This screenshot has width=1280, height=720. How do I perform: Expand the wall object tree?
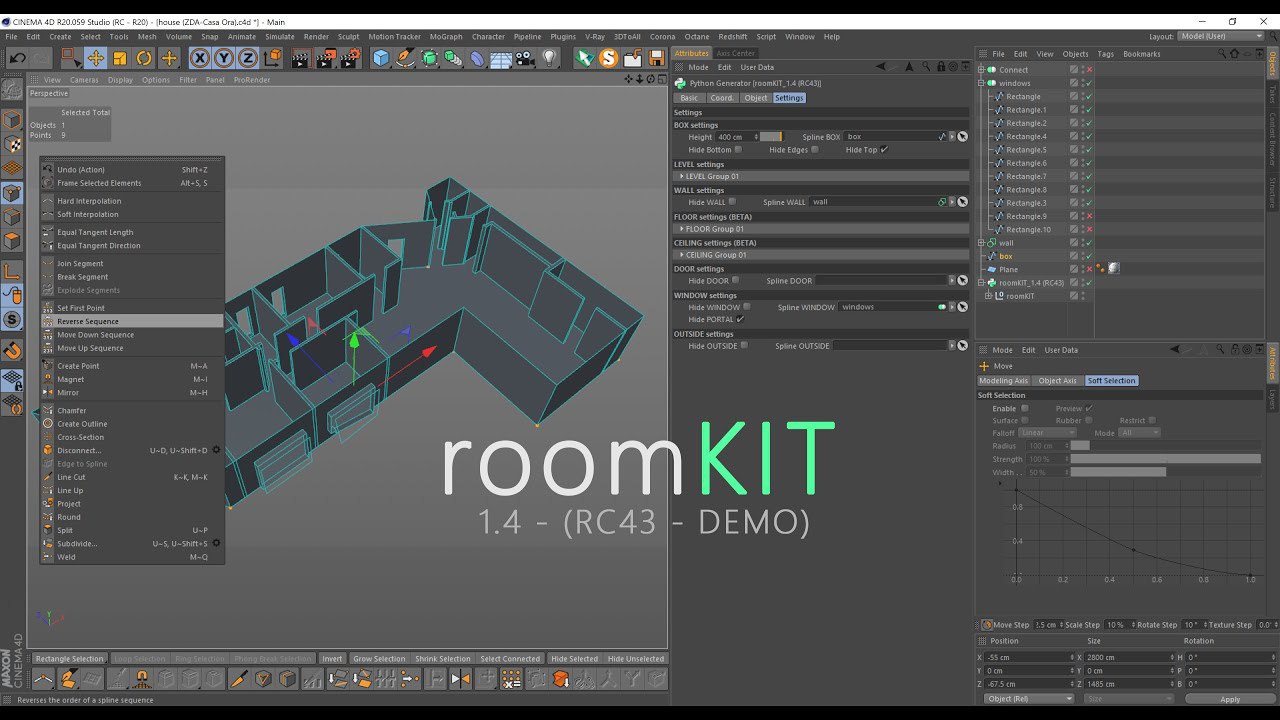pyautogui.click(x=981, y=243)
